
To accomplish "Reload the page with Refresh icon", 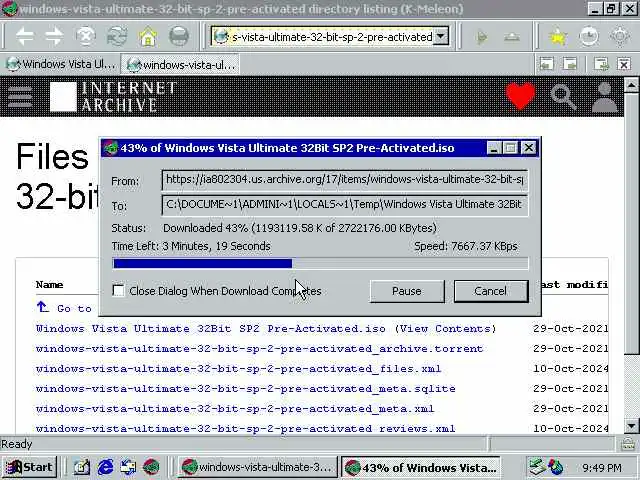I will tap(117, 37).
